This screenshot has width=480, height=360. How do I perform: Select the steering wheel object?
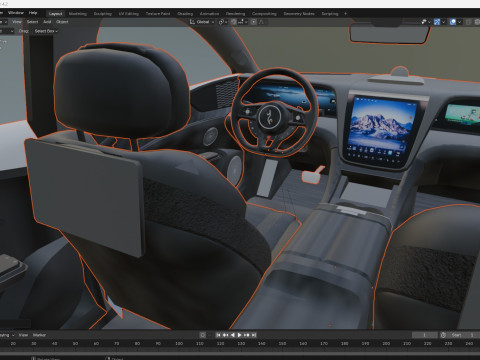[274, 112]
